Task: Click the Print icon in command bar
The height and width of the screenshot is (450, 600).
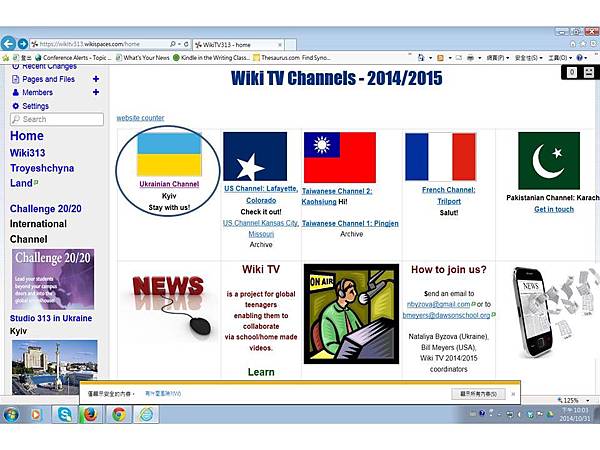Action: click(x=470, y=58)
